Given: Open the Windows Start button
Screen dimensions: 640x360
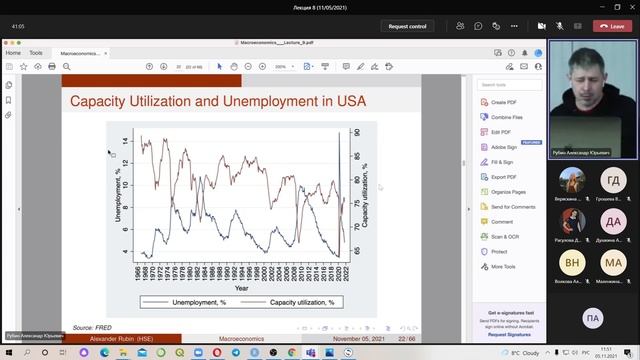Looking at the screenshot, I should click(8, 352).
